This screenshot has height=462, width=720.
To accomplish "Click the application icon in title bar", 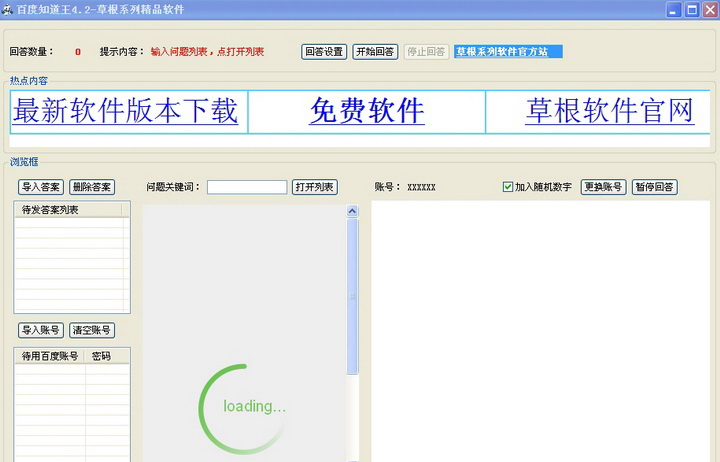I will (x=7, y=9).
